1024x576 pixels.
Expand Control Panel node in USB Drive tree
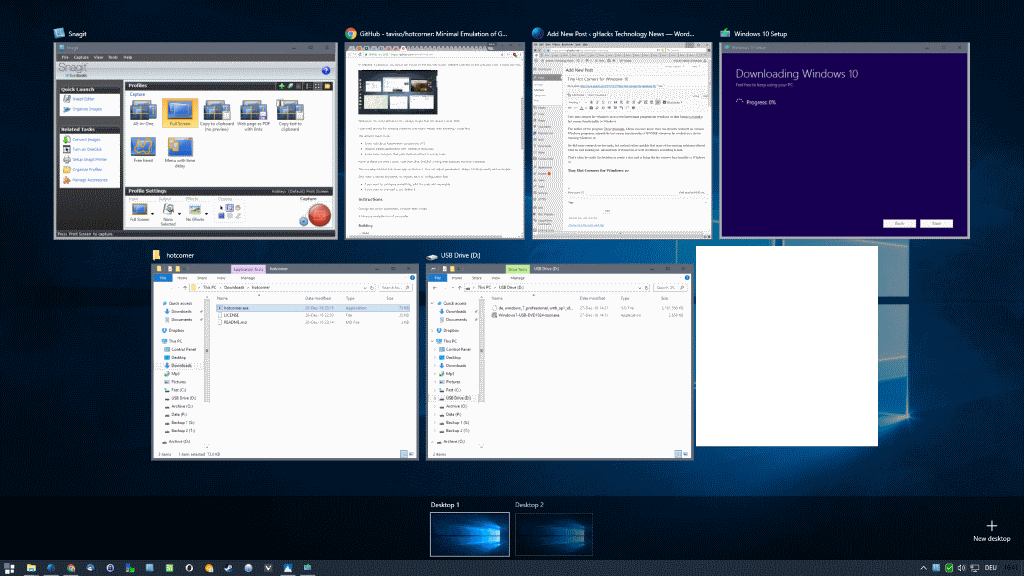(436, 349)
